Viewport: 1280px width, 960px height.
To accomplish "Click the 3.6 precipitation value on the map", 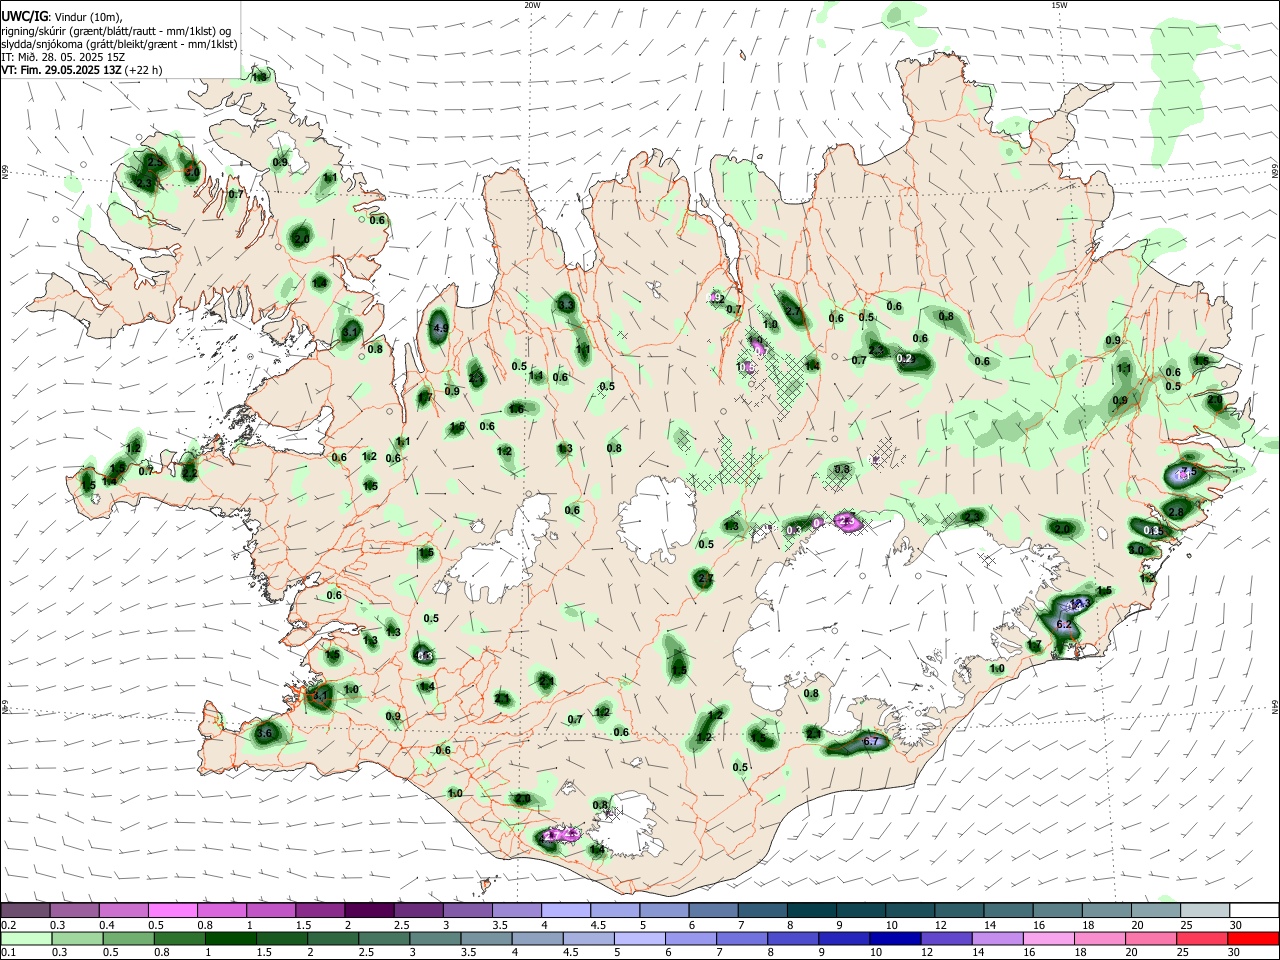I will click(265, 733).
